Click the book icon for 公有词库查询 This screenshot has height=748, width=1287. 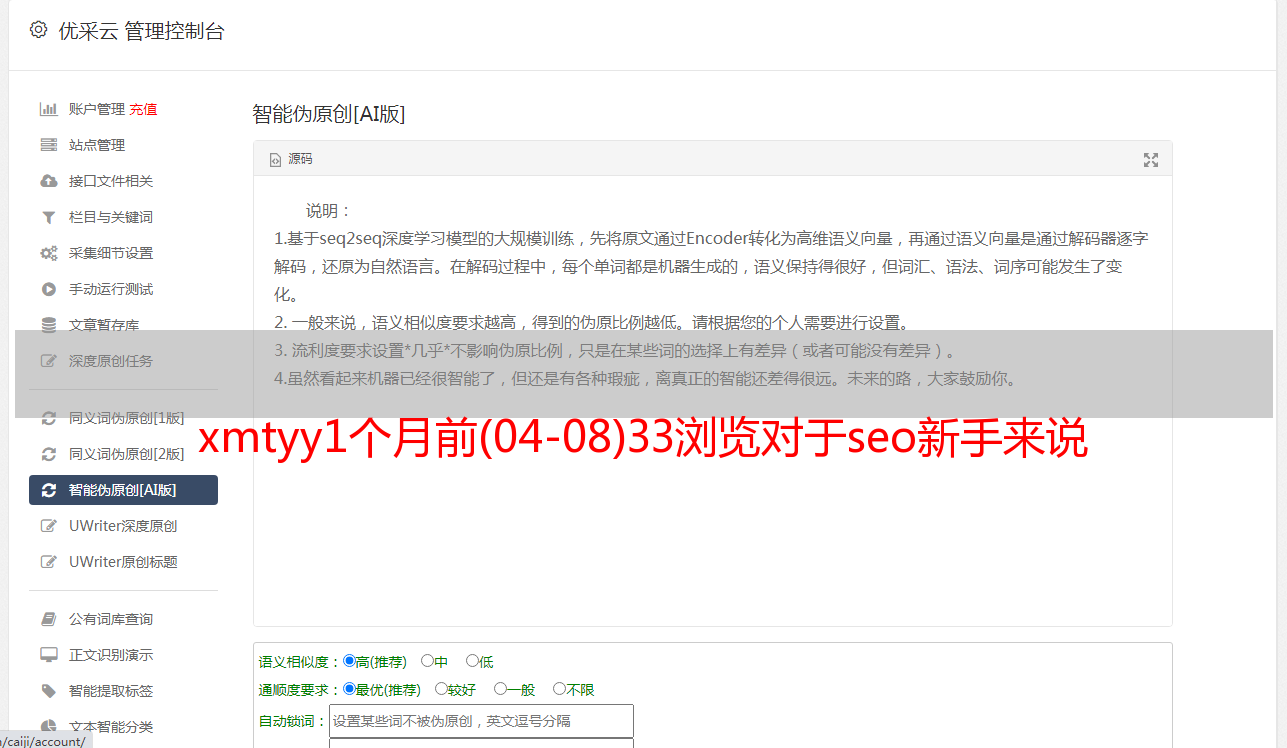point(48,619)
